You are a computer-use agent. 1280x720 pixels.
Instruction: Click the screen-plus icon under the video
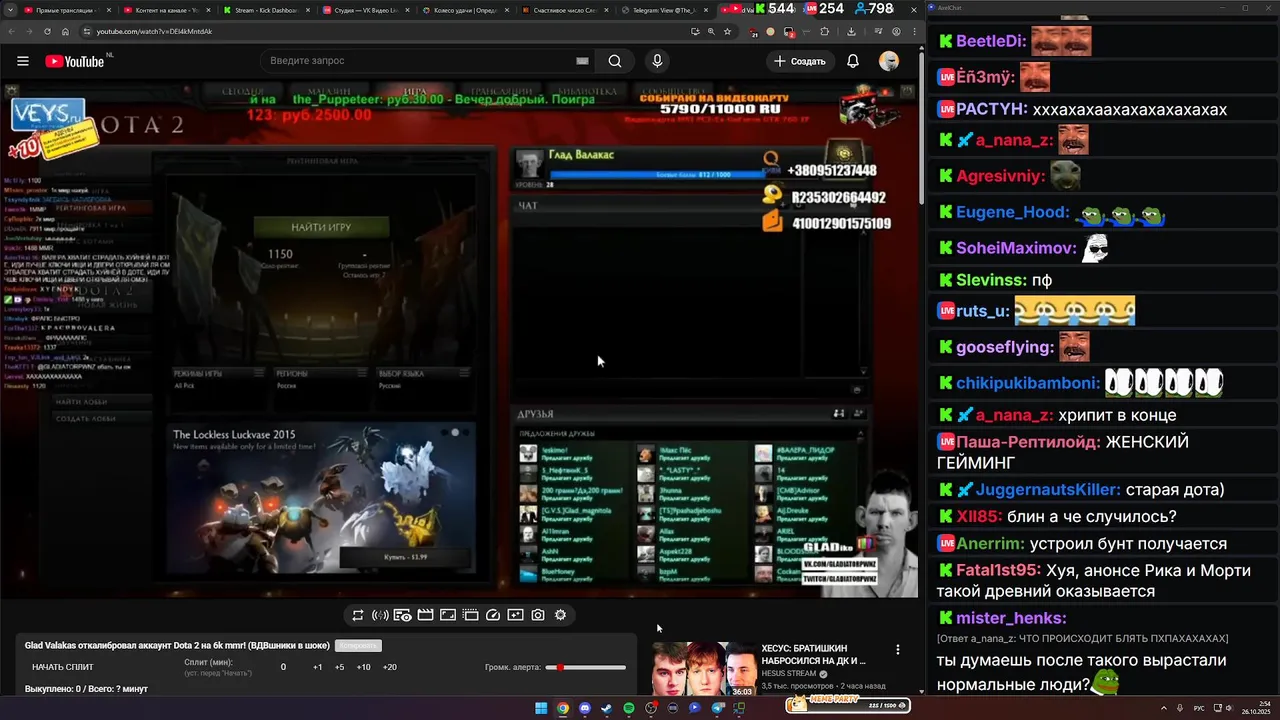point(515,615)
